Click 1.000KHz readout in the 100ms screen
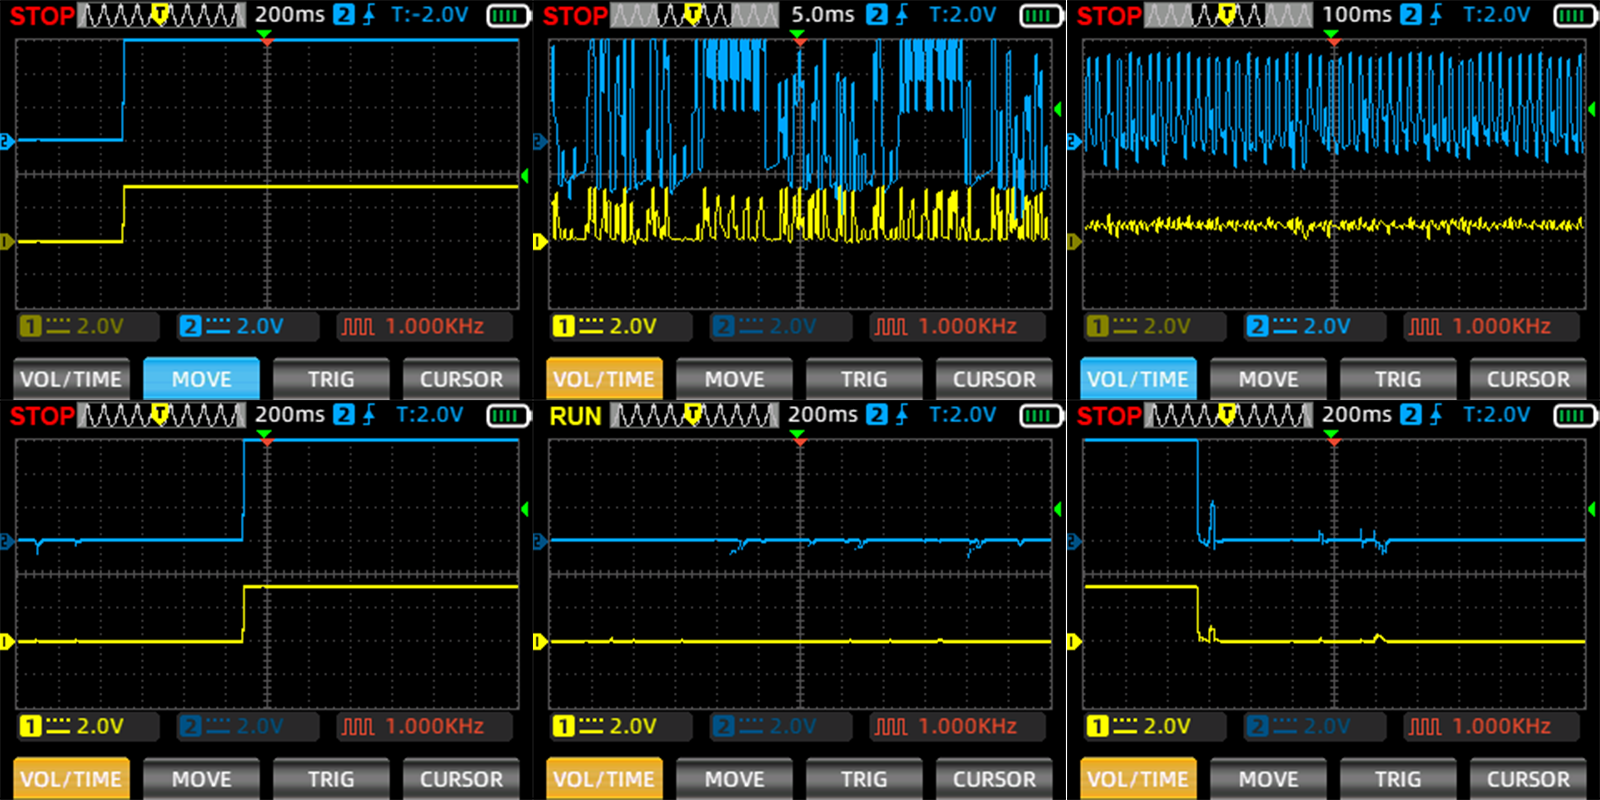 point(1501,326)
